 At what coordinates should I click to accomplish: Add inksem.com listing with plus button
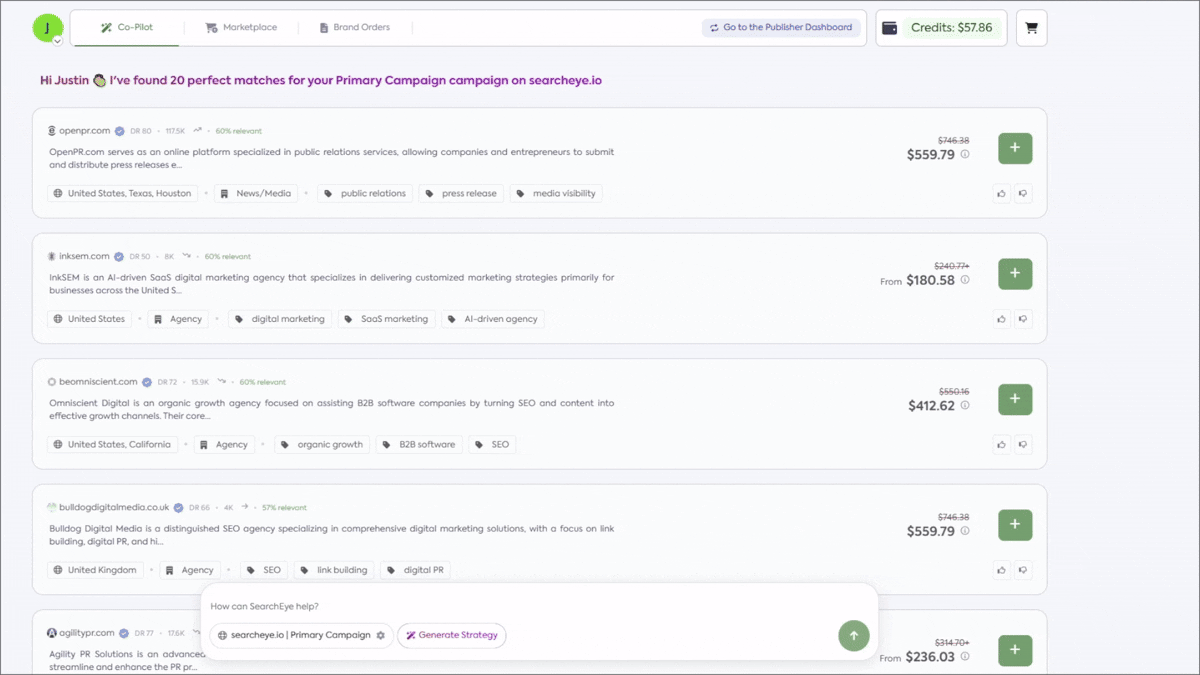coord(1015,273)
